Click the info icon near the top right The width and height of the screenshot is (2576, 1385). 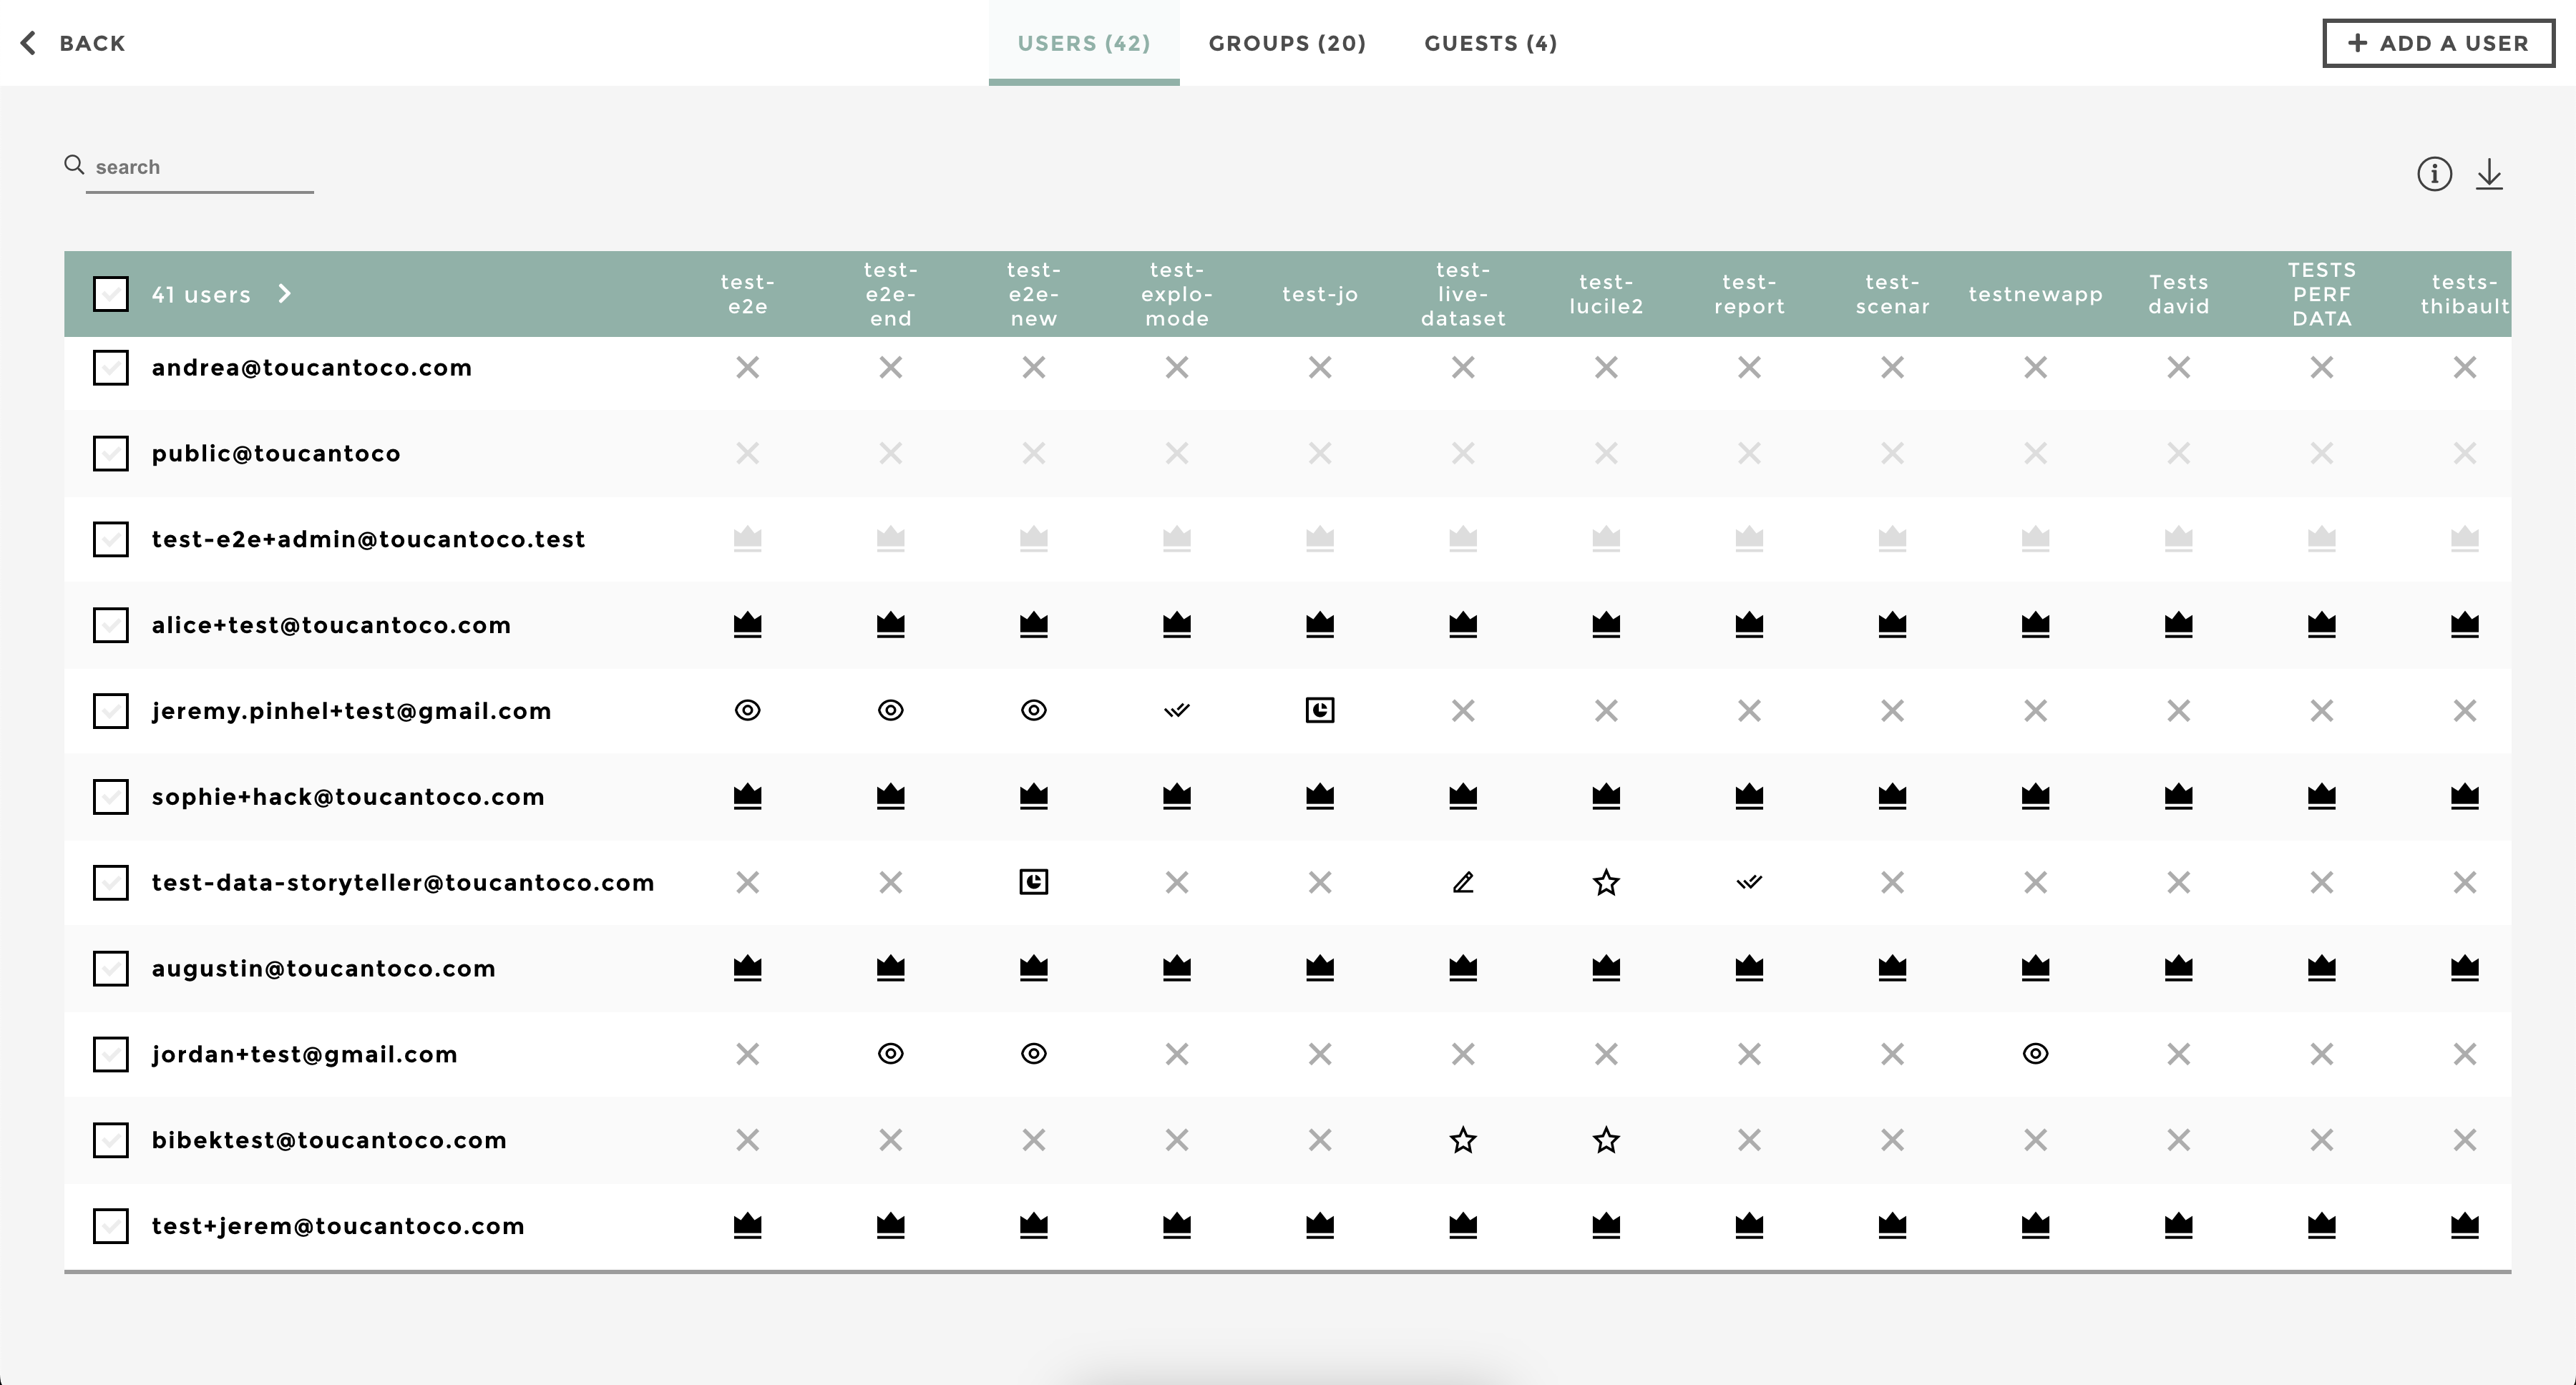2434,174
